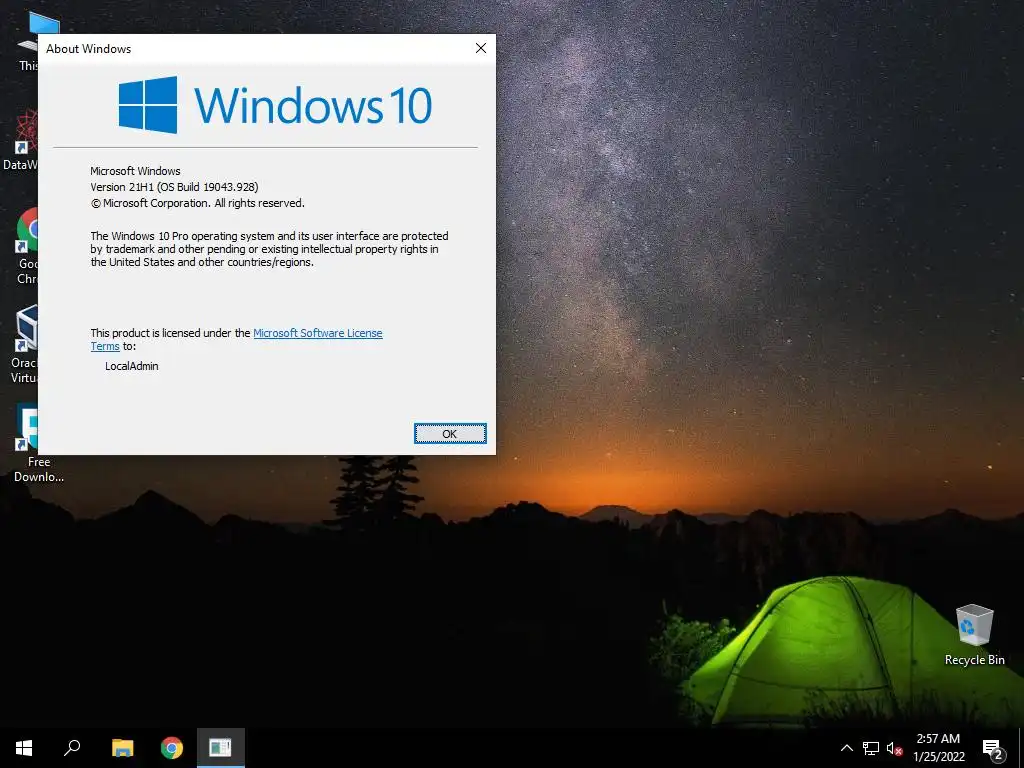Open taskbar search magnifier

pyautogui.click(x=72, y=748)
